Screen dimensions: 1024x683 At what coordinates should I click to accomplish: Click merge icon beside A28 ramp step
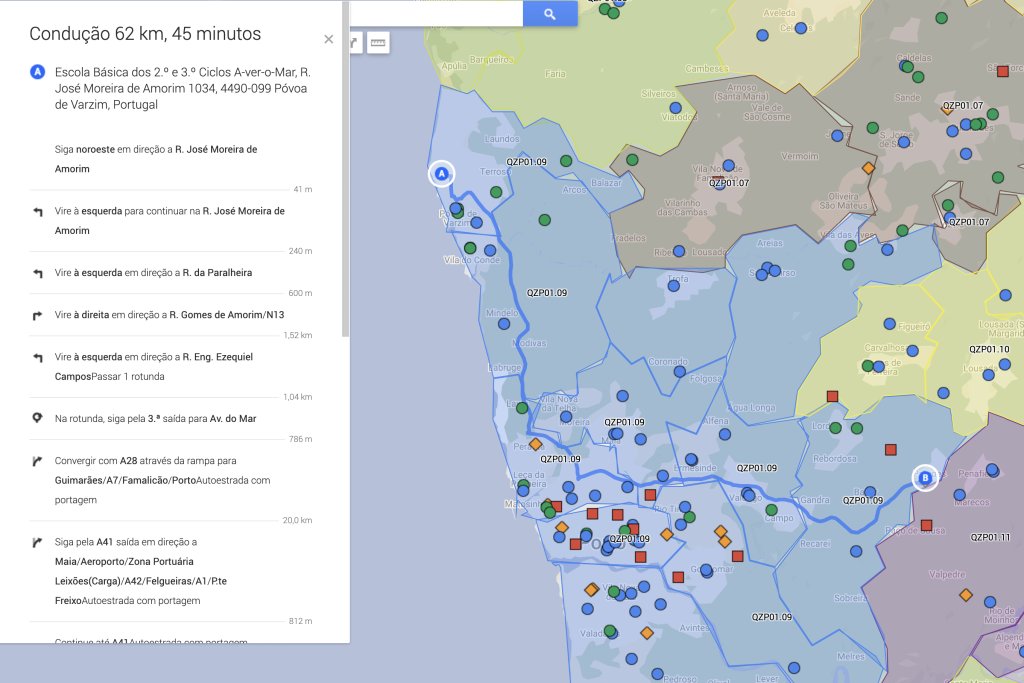click(37, 461)
